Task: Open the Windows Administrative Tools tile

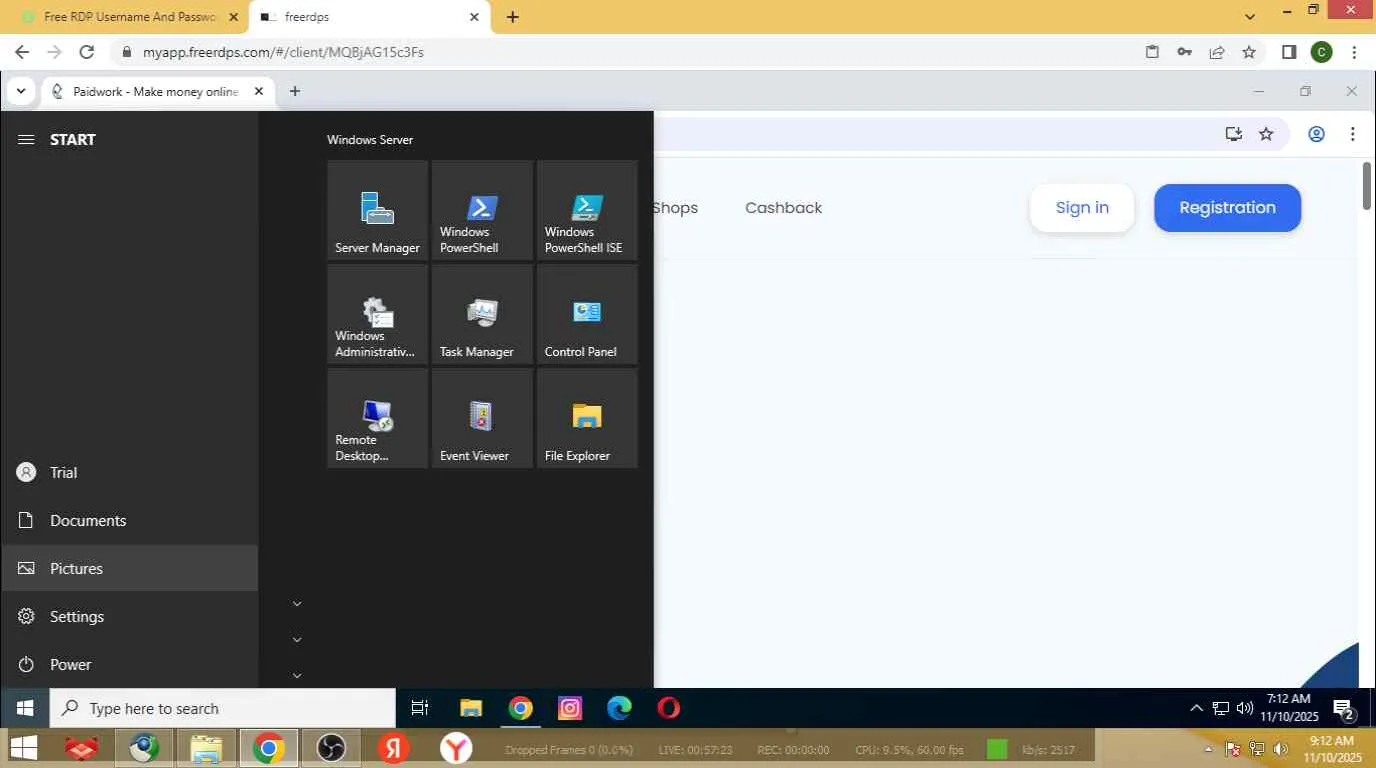Action: tap(377, 314)
